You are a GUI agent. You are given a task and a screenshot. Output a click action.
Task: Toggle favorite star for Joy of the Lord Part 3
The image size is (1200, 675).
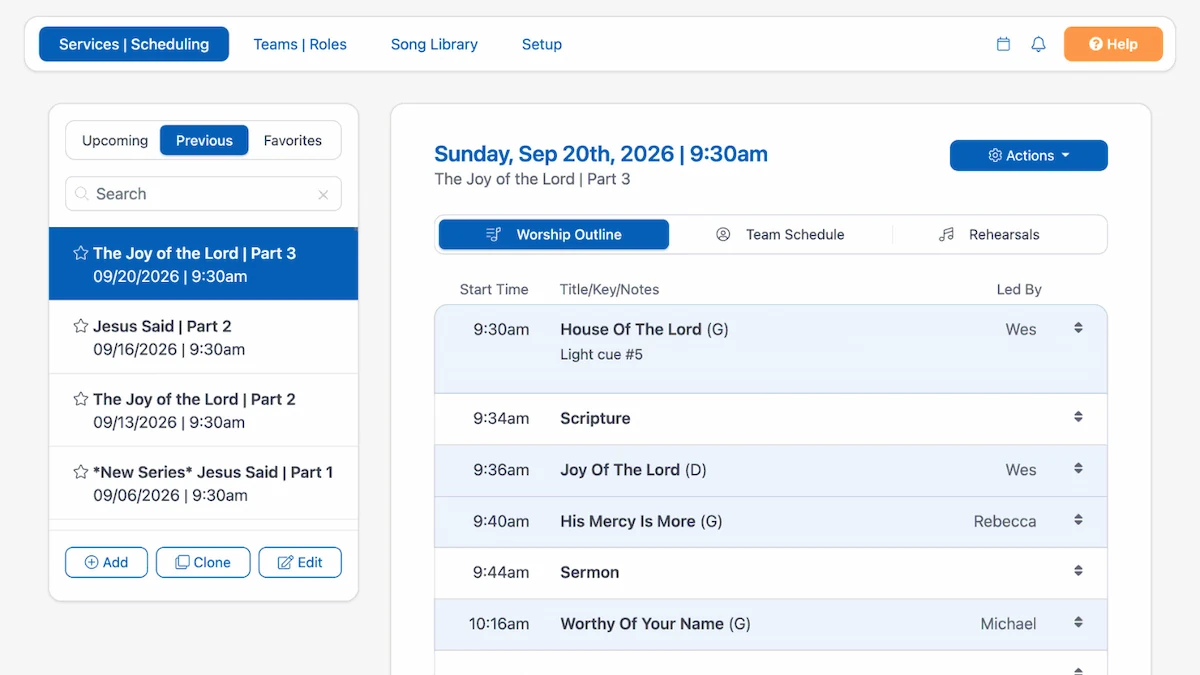click(x=81, y=253)
